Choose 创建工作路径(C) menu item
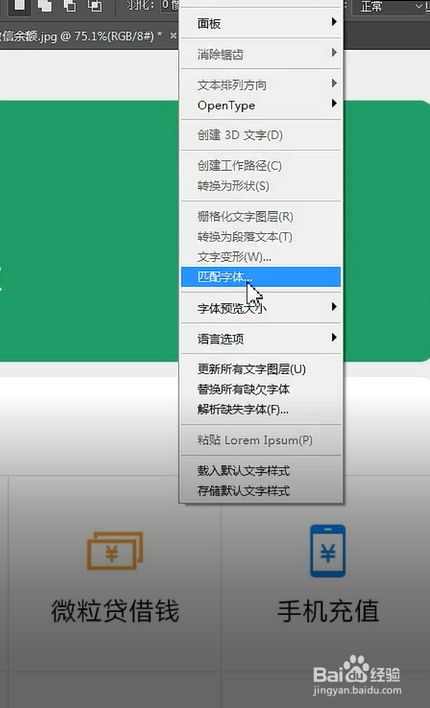Viewport: 430px width, 708px height. pos(261,166)
